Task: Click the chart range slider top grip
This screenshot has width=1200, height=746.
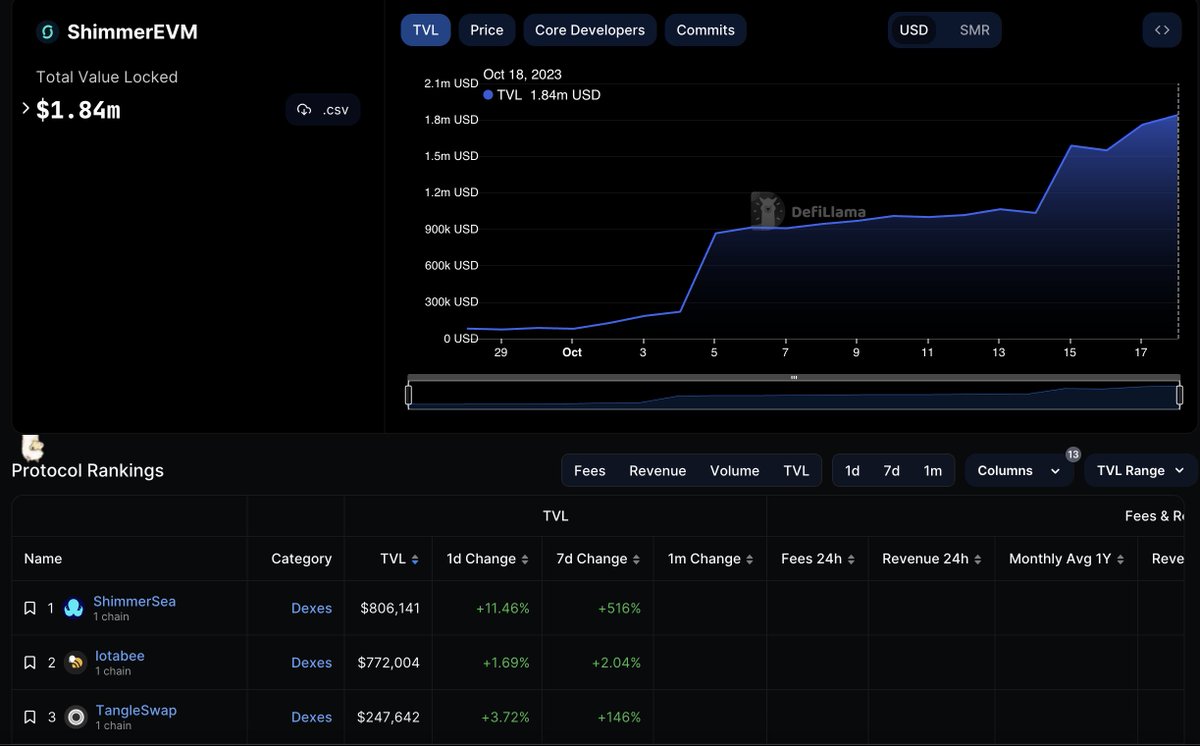Action: 794,378
